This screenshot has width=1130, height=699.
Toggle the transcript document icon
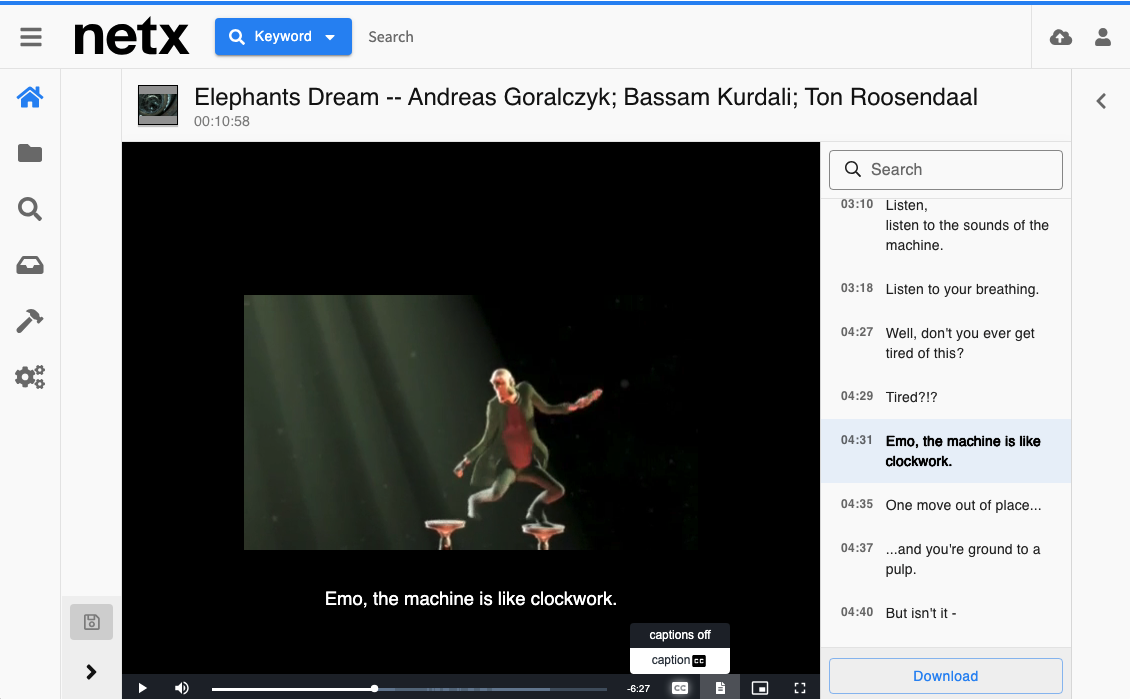720,688
